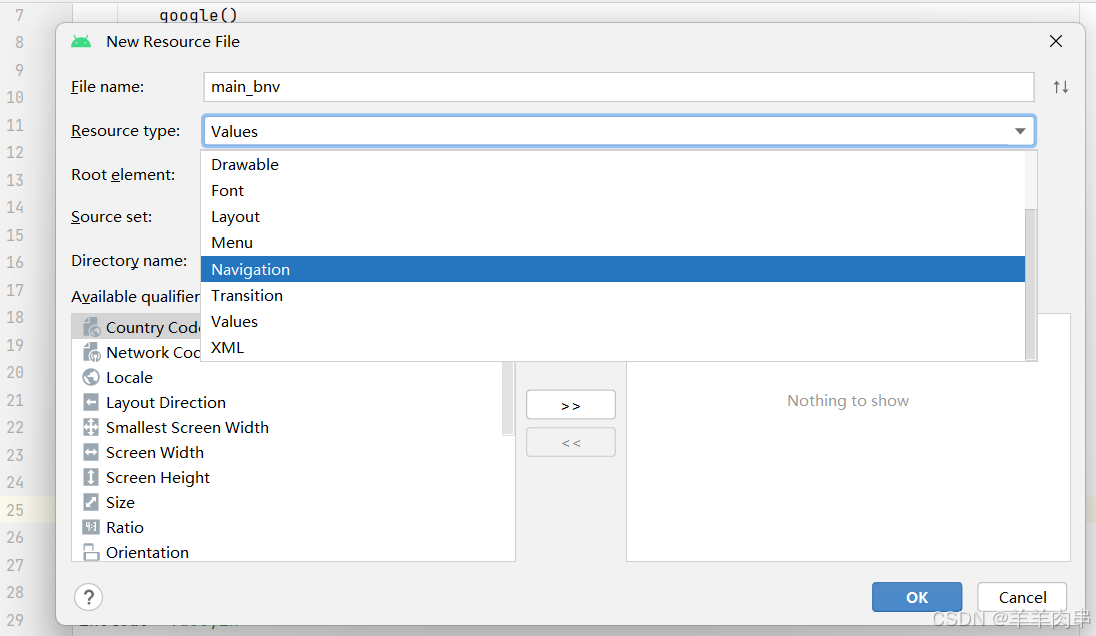Open the Resource type dropdown
Screen dimensions: 1096x636
tap(1020, 131)
